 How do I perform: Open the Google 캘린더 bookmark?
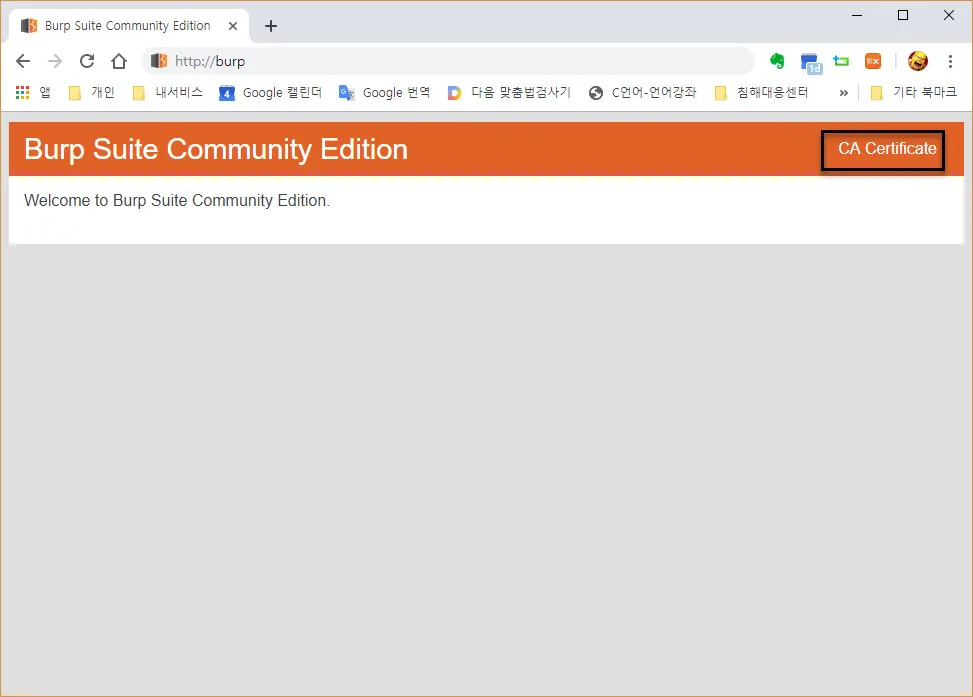(x=271, y=92)
